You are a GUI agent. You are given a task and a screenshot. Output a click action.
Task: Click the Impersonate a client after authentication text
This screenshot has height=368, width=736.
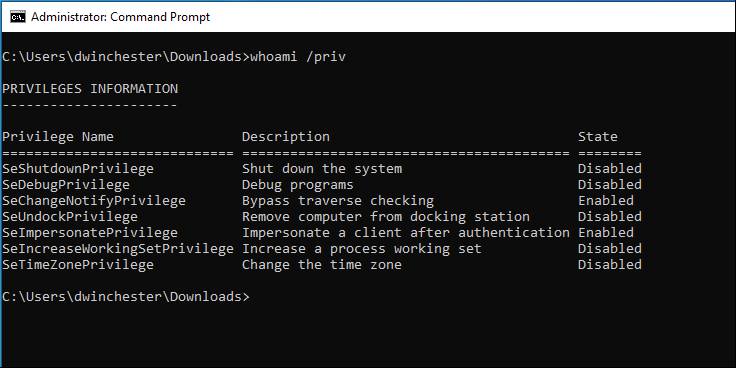click(x=406, y=233)
